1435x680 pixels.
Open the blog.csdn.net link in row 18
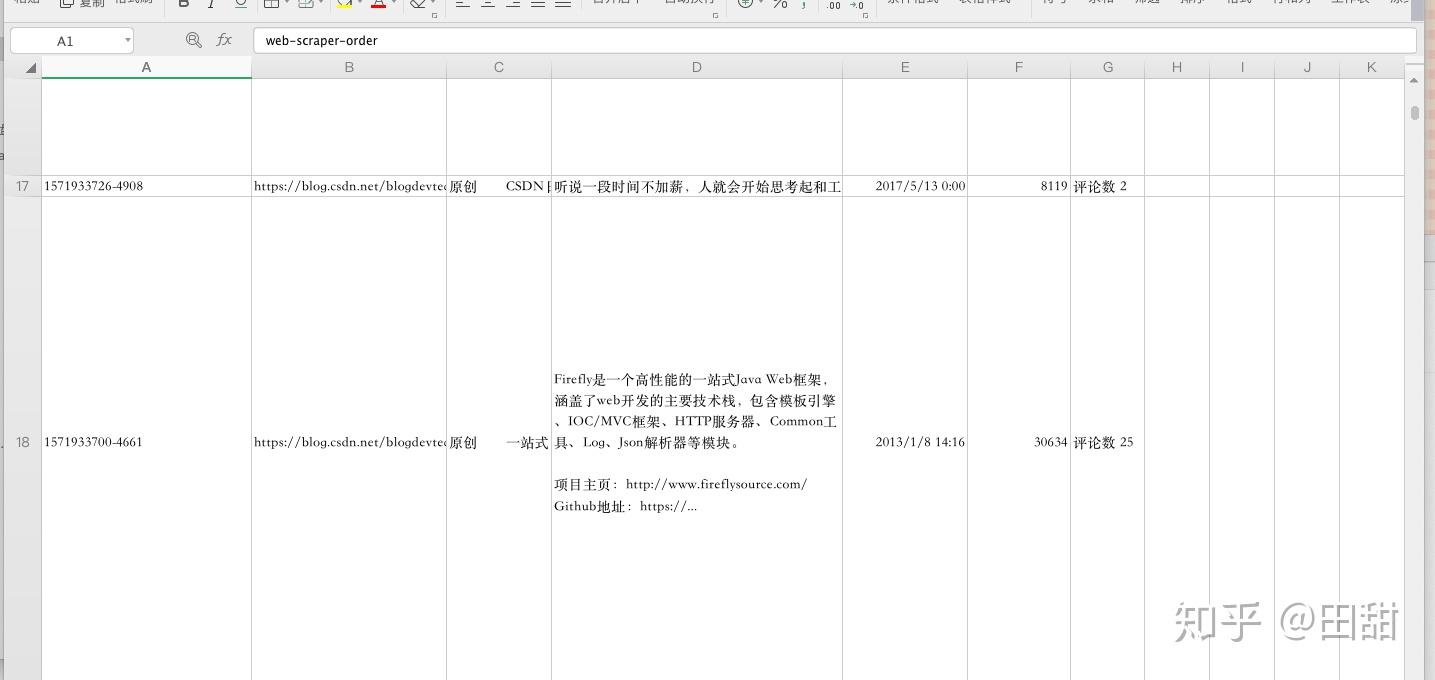[349, 441]
